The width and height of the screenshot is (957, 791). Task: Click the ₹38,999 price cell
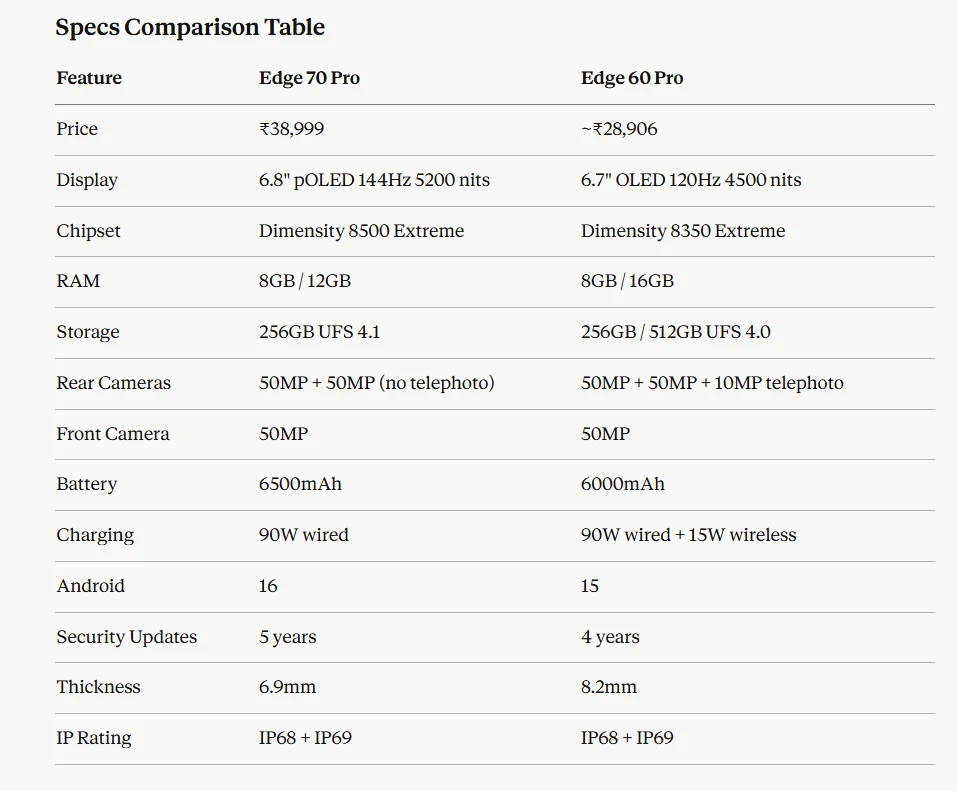pos(291,129)
